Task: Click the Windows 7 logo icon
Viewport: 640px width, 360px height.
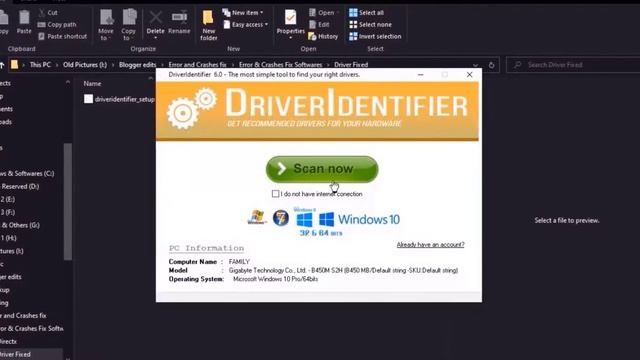Action: click(x=281, y=218)
